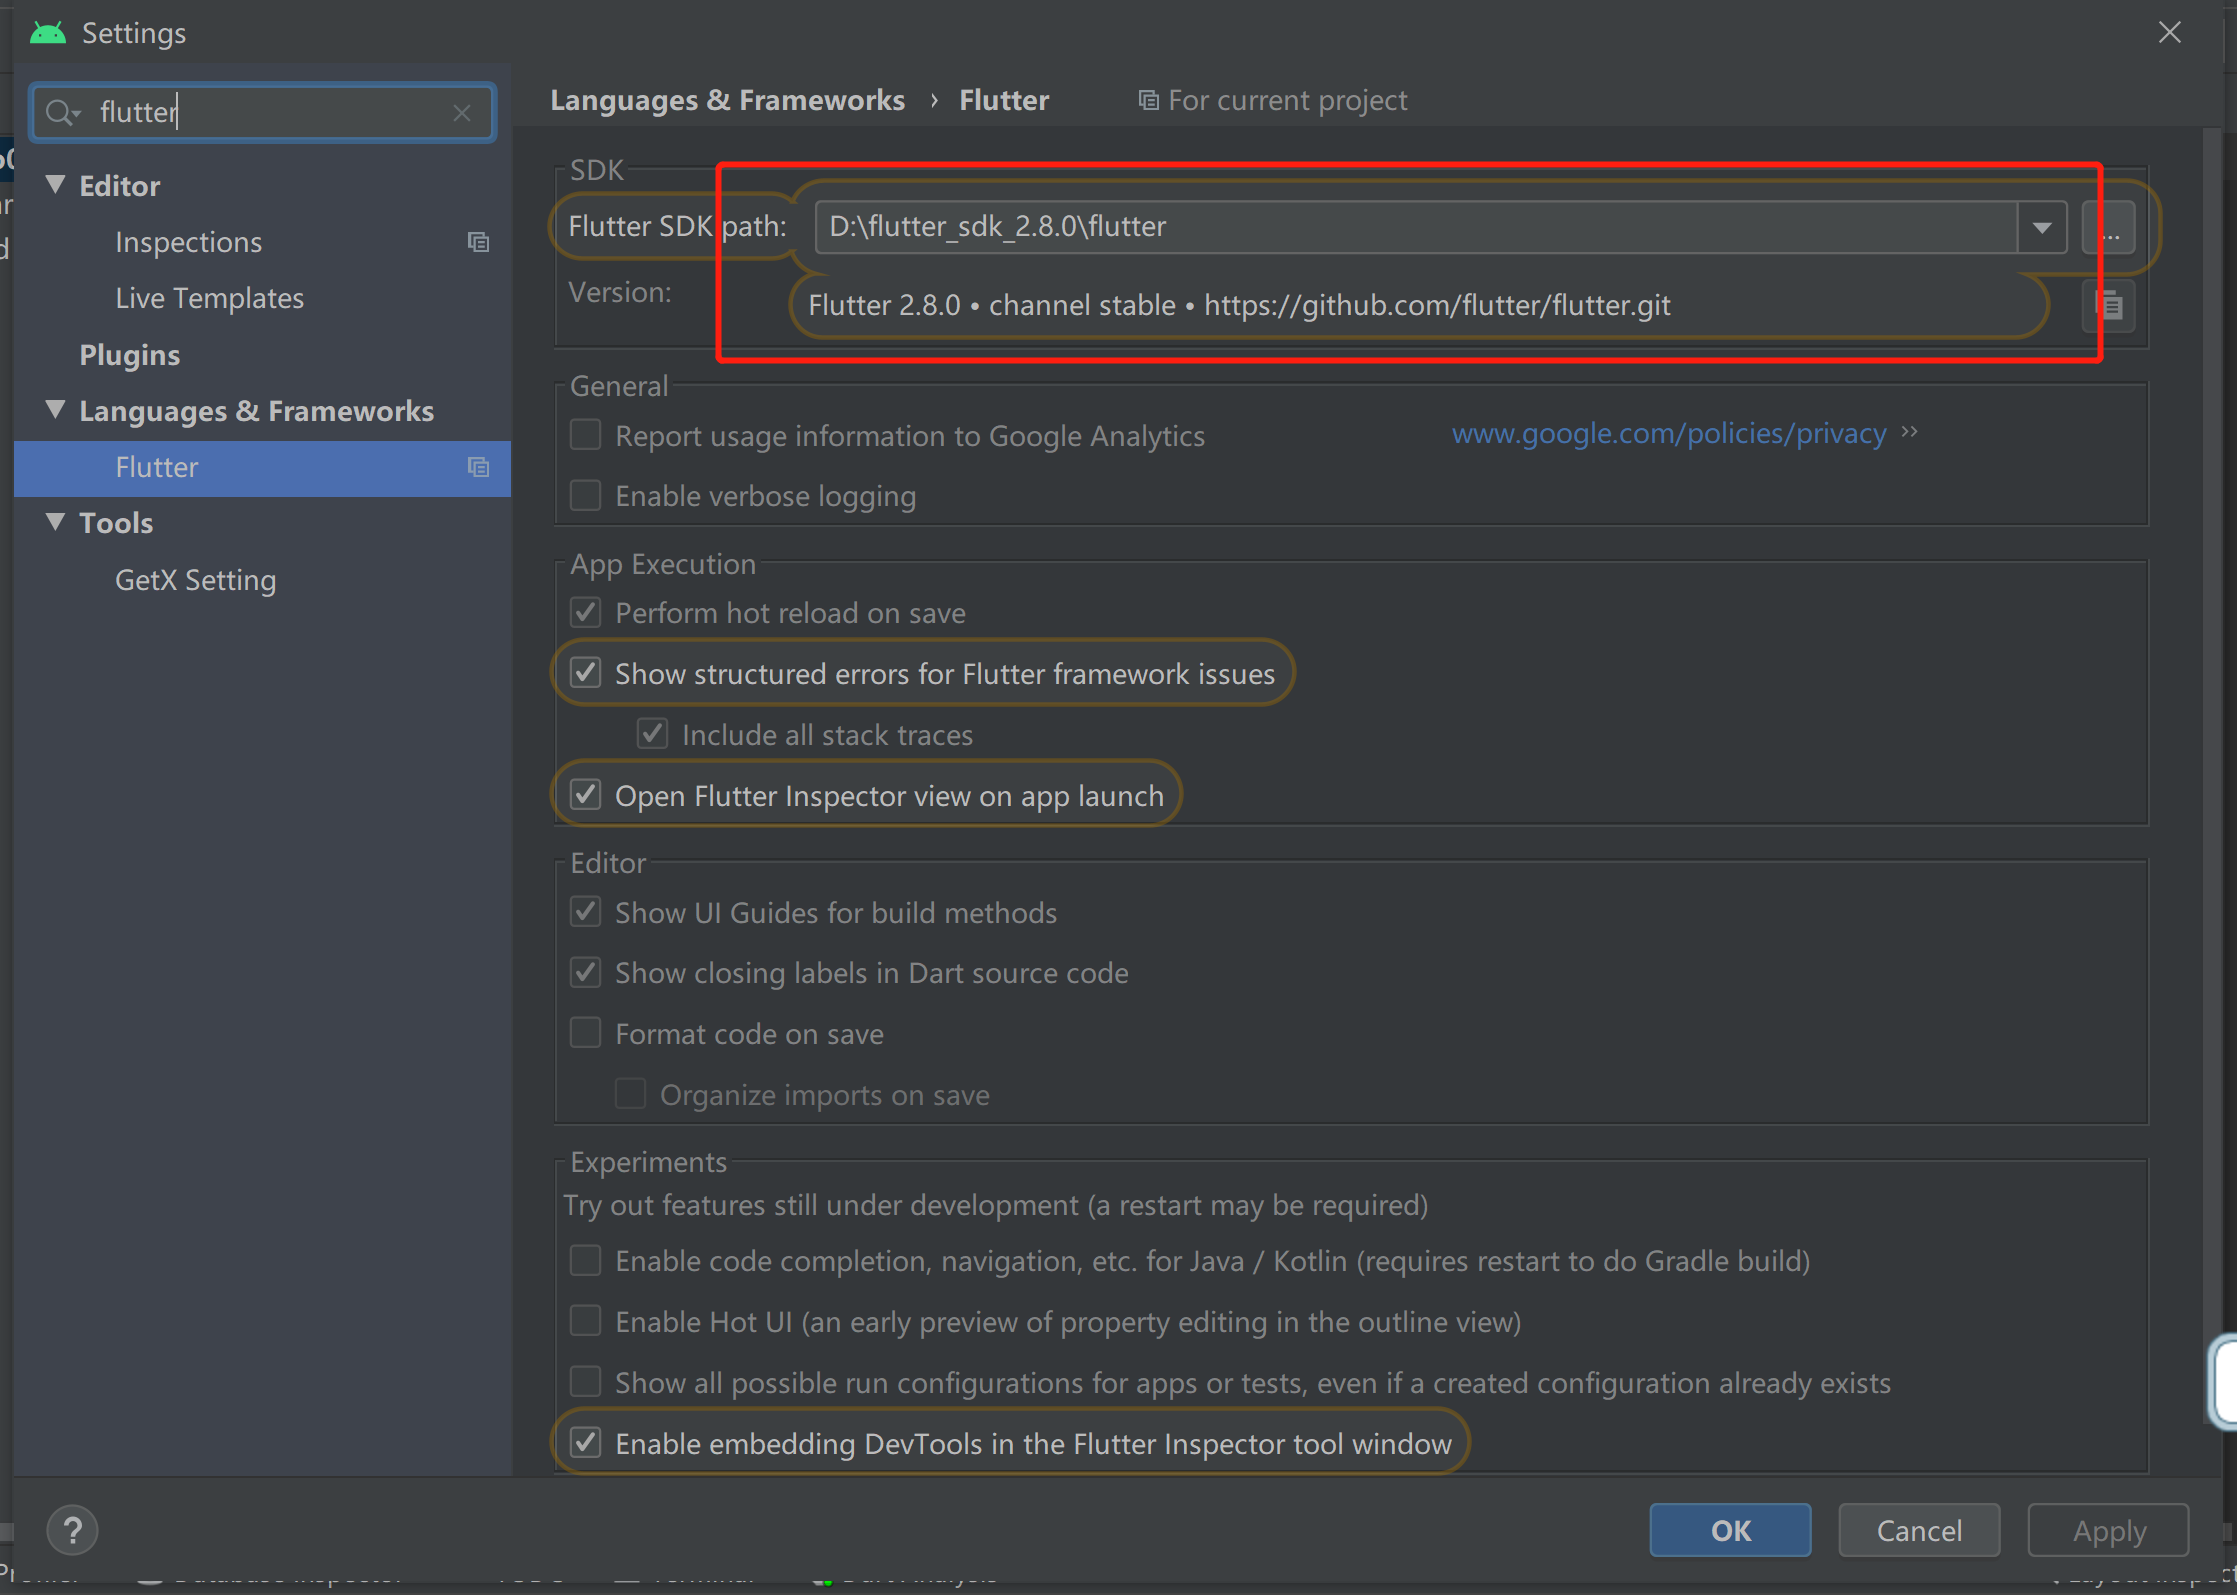The image size is (2237, 1595).
Task: Click the help question mark icon
Action: click(x=72, y=1530)
